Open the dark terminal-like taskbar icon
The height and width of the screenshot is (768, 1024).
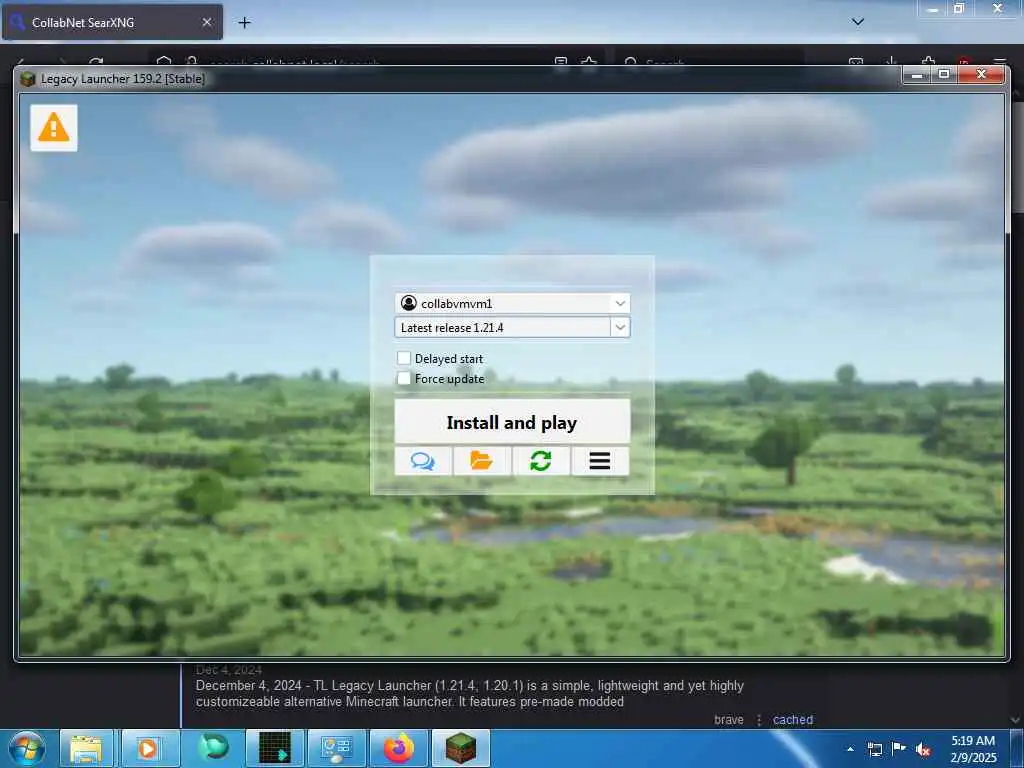275,748
